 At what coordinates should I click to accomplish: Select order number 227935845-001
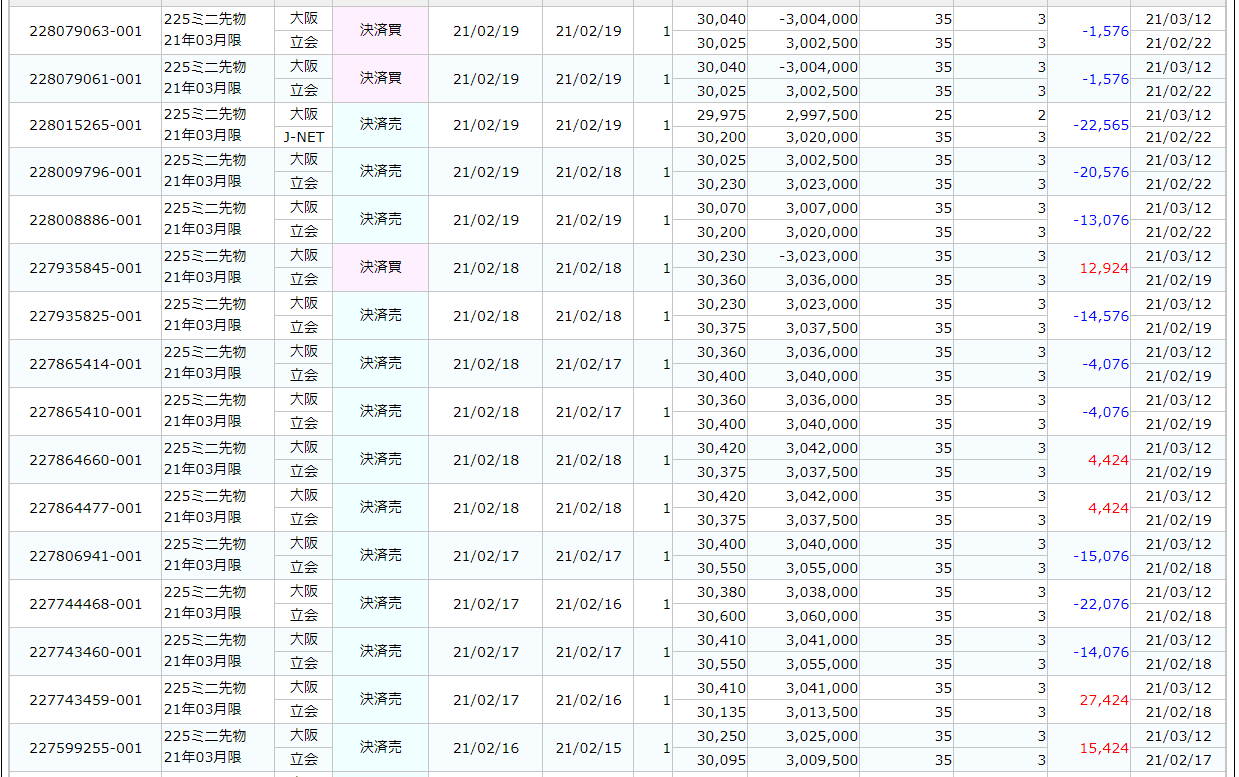(x=86, y=268)
